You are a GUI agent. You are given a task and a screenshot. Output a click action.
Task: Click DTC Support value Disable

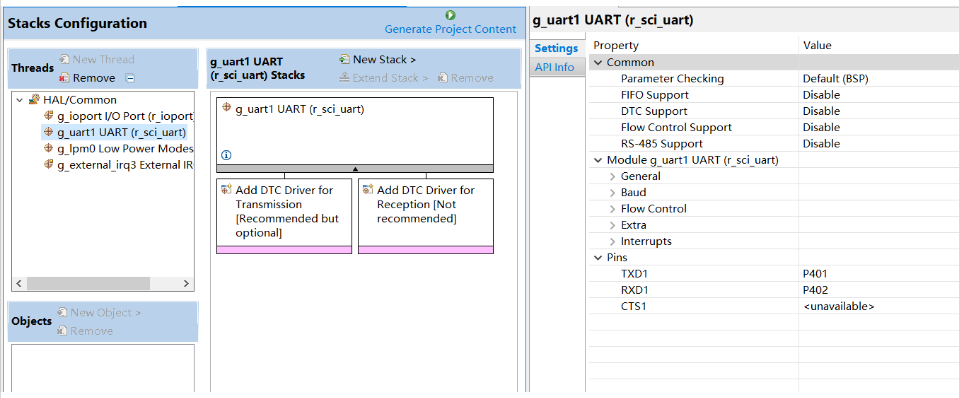pyautogui.click(x=821, y=111)
